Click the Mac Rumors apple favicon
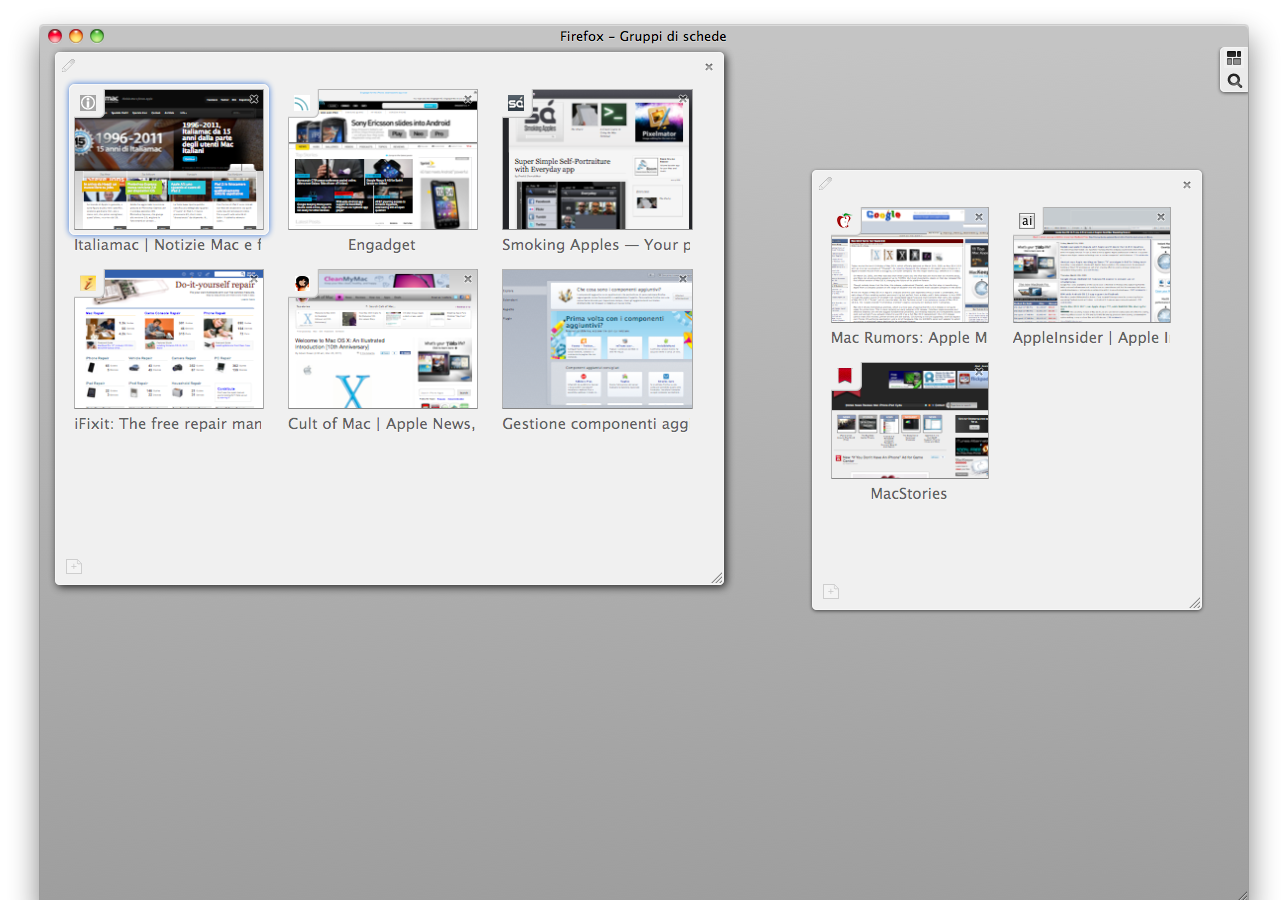 tap(845, 221)
